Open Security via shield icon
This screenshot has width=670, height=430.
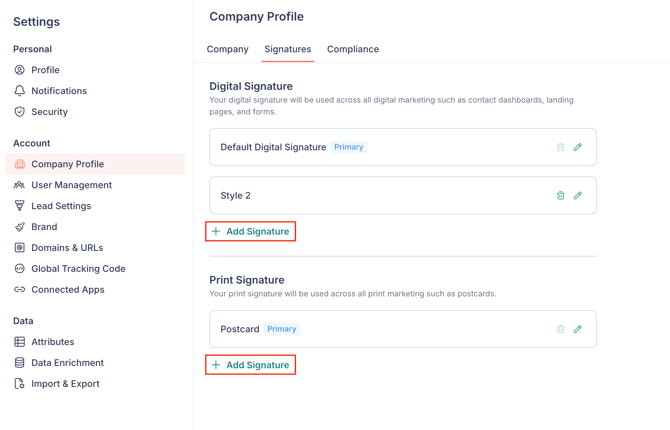[19, 112]
